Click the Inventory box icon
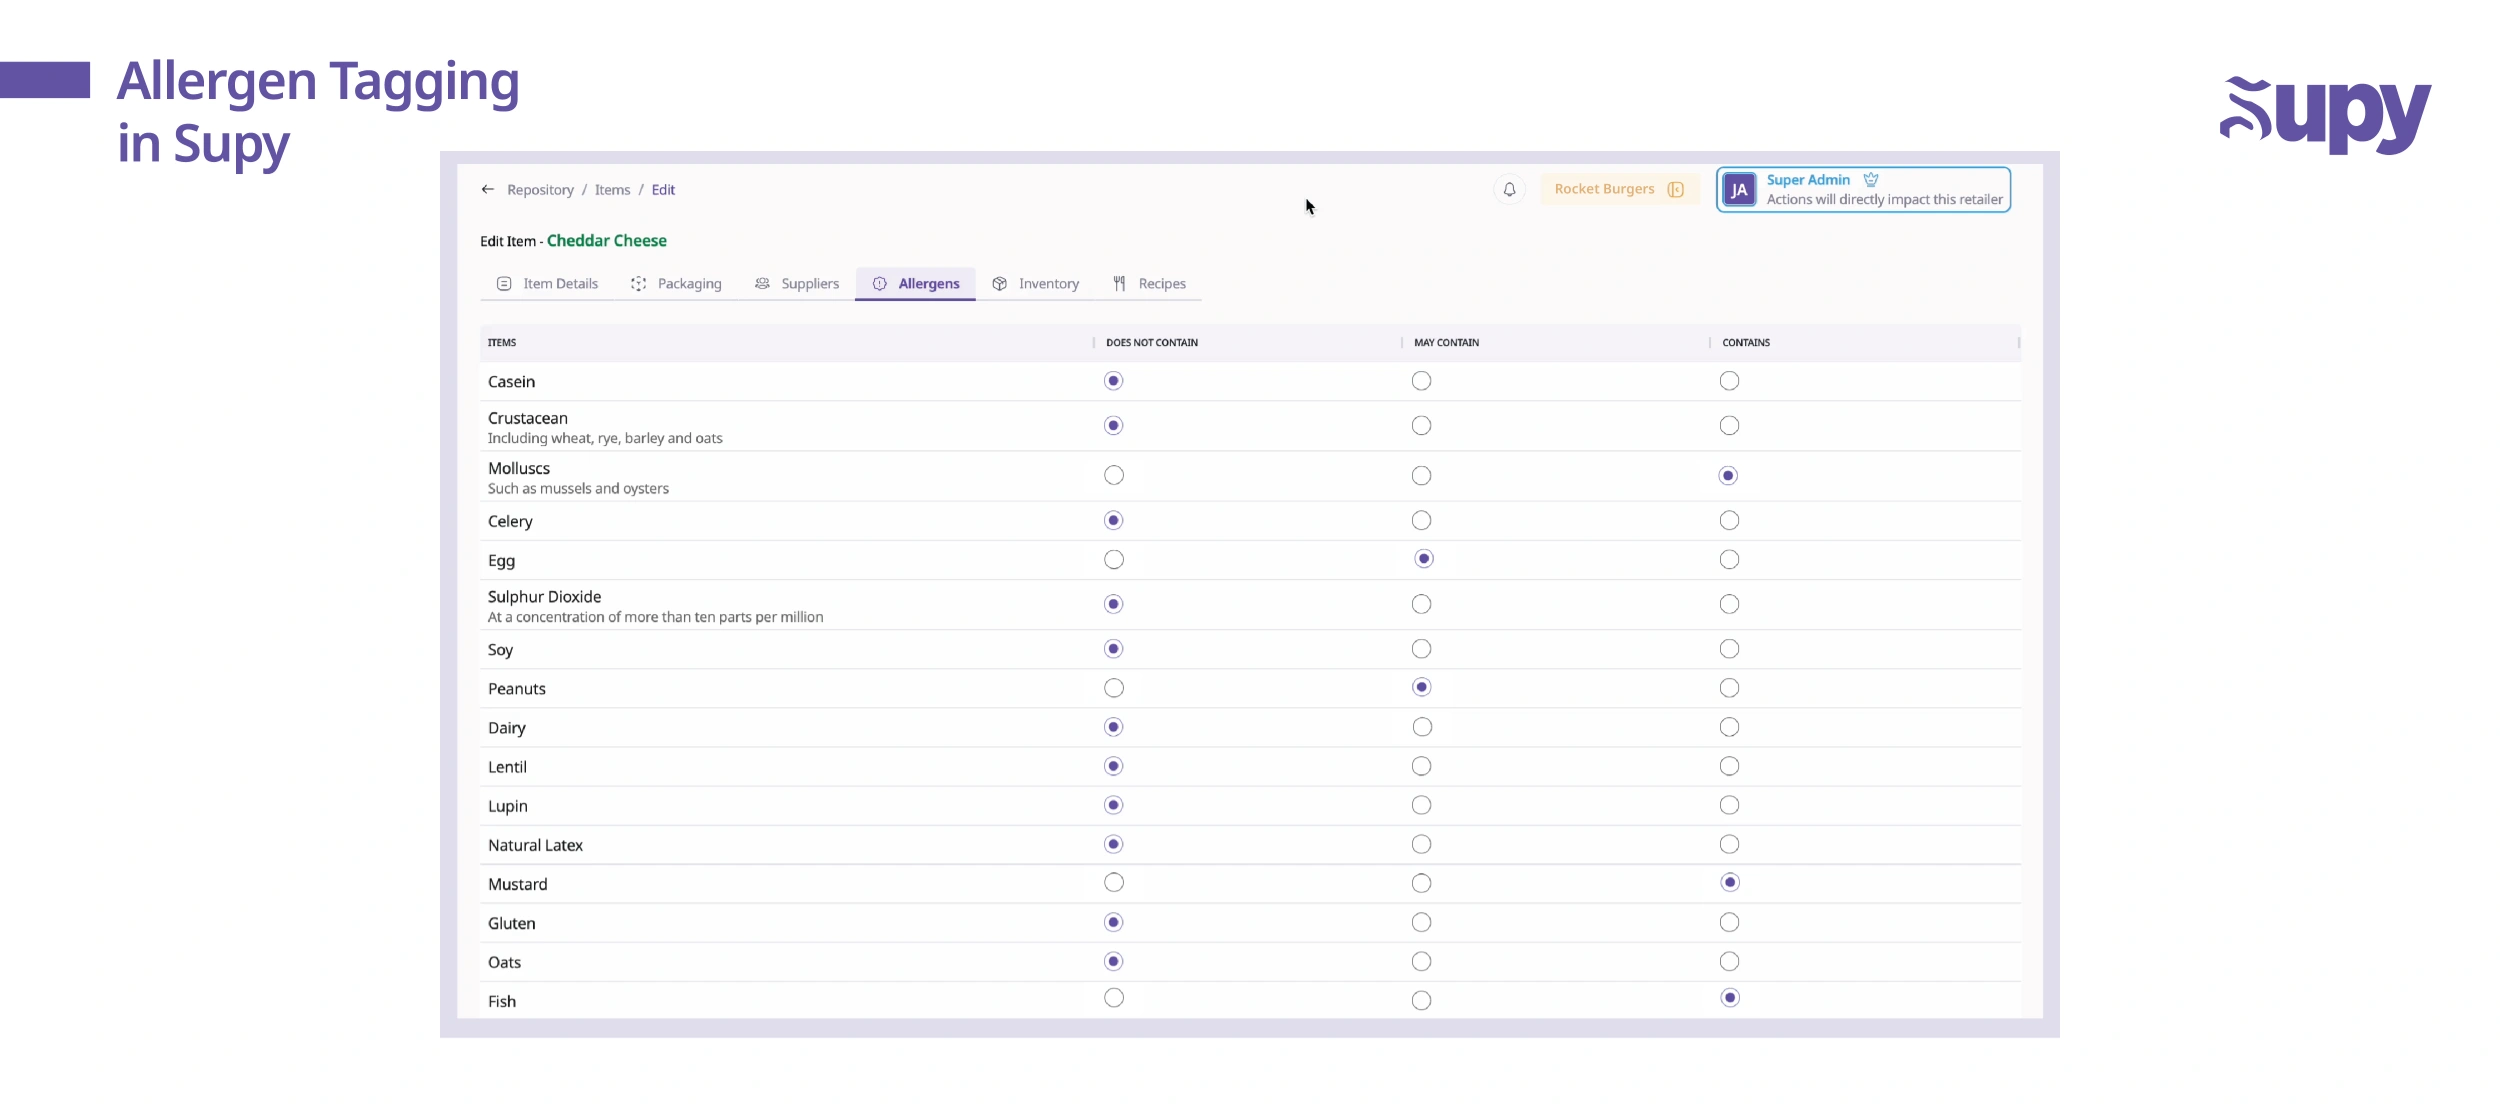 pos(999,284)
